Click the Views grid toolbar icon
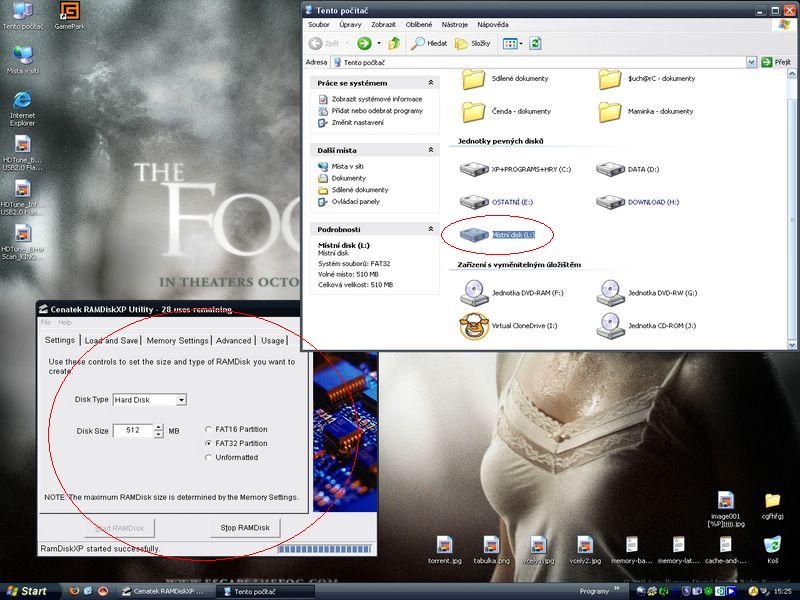 click(510, 43)
